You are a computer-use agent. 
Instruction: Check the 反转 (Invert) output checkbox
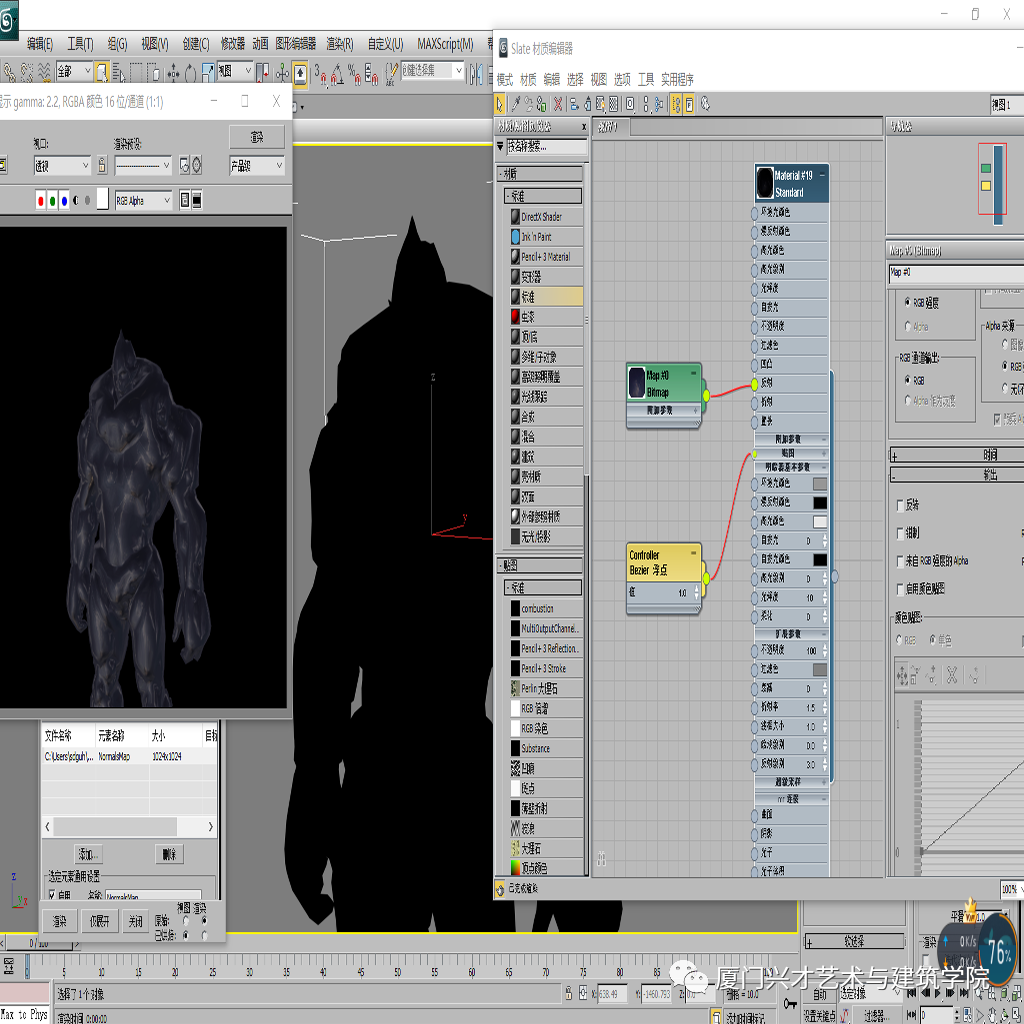(901, 504)
